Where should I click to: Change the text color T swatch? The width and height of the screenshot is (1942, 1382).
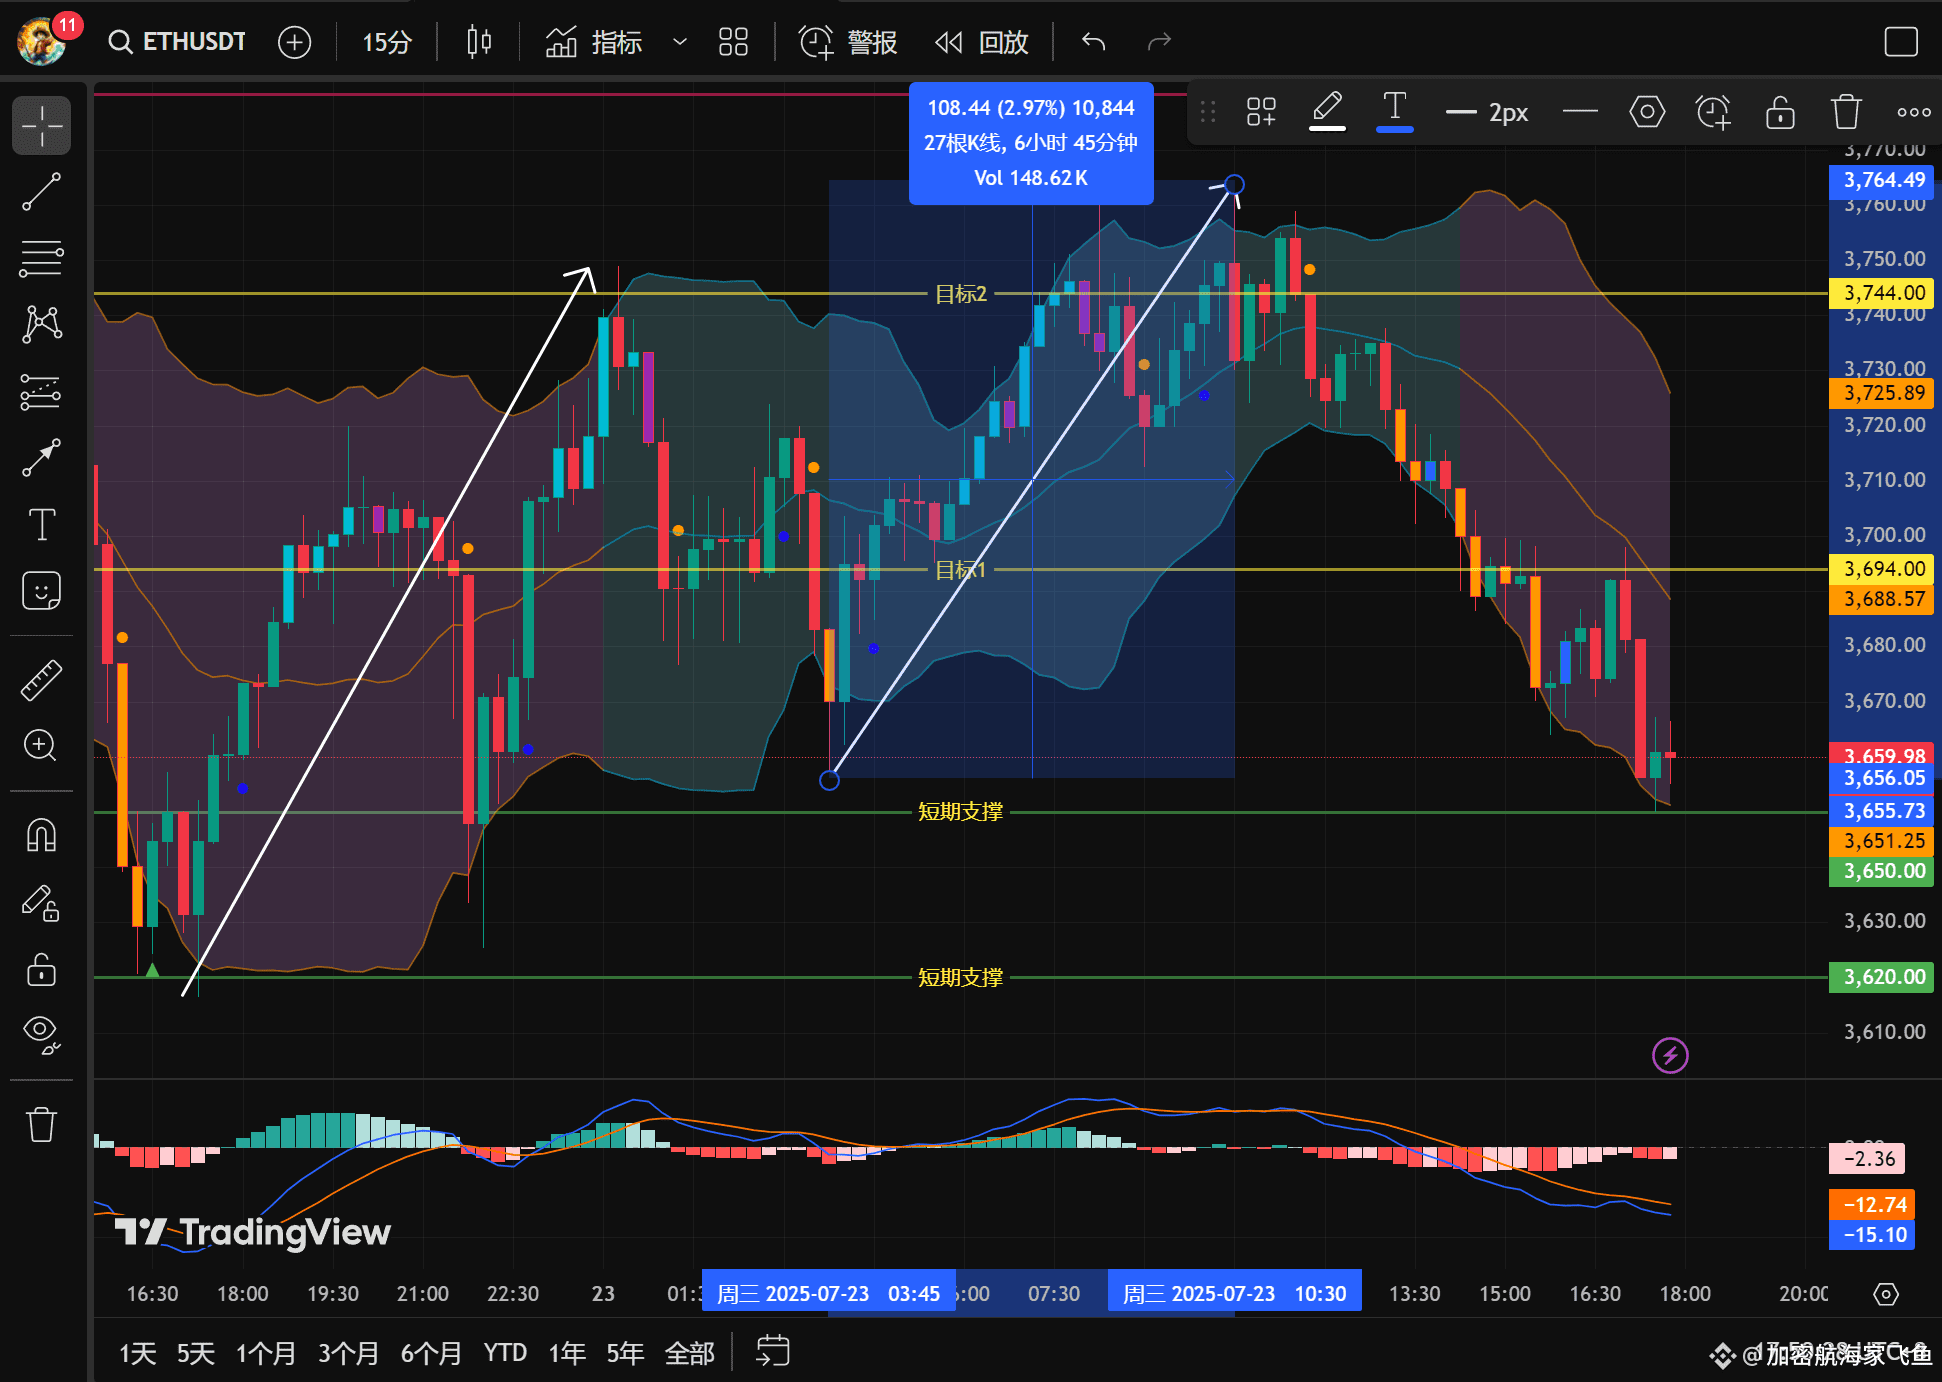click(1394, 112)
